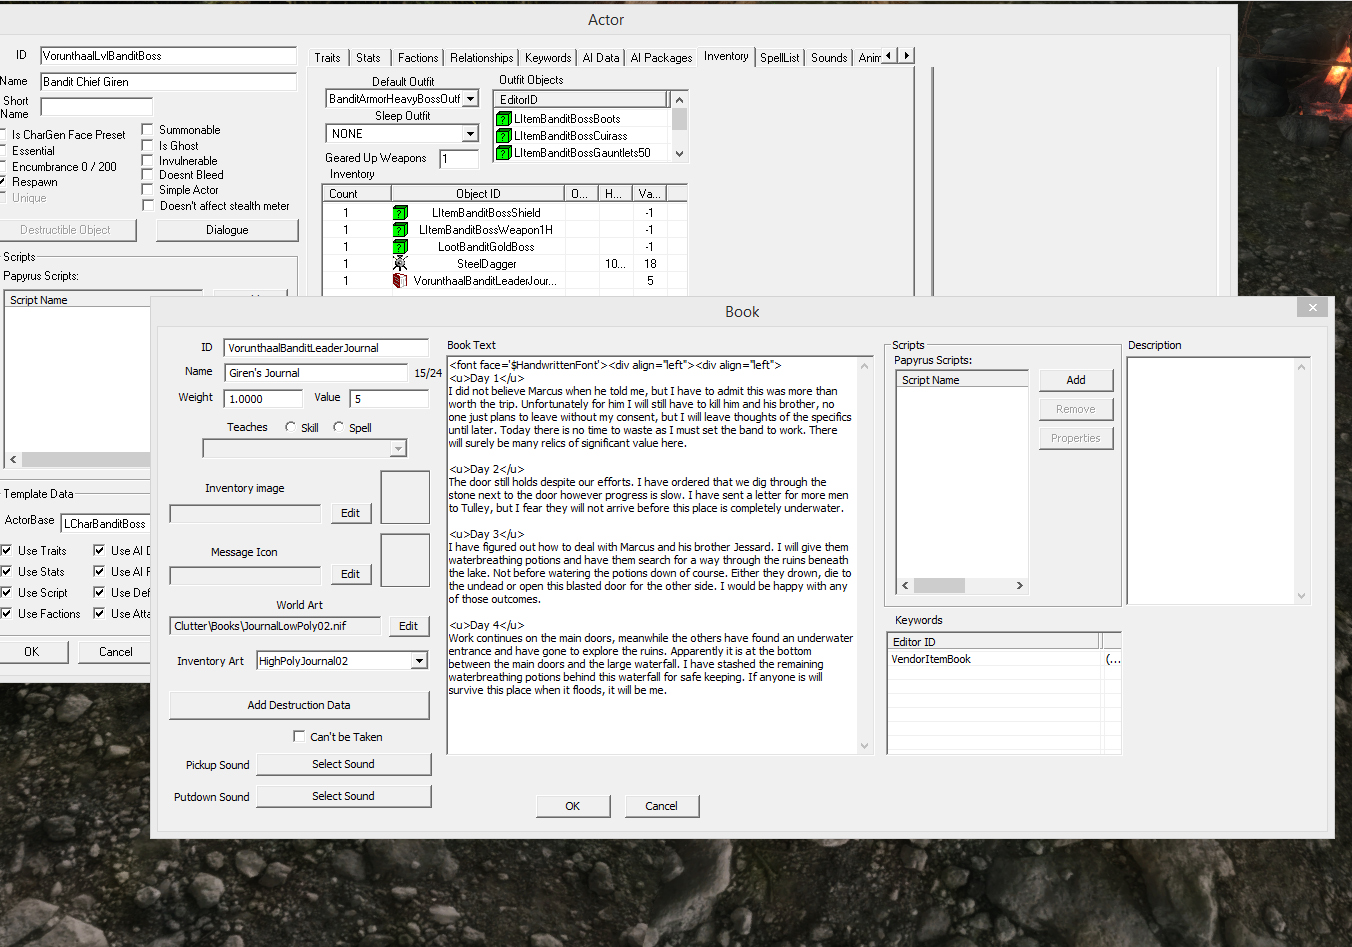The image size is (1352, 947).
Task: Click Edit next to World Art
Action: click(x=408, y=626)
